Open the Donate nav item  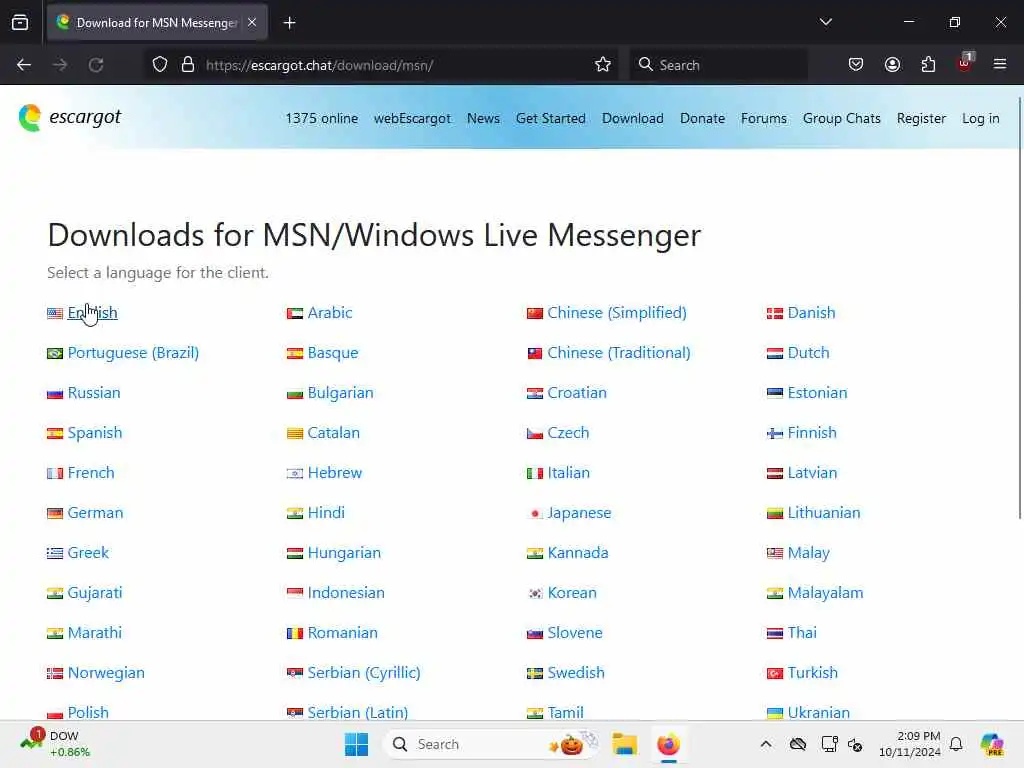pyautogui.click(x=702, y=118)
